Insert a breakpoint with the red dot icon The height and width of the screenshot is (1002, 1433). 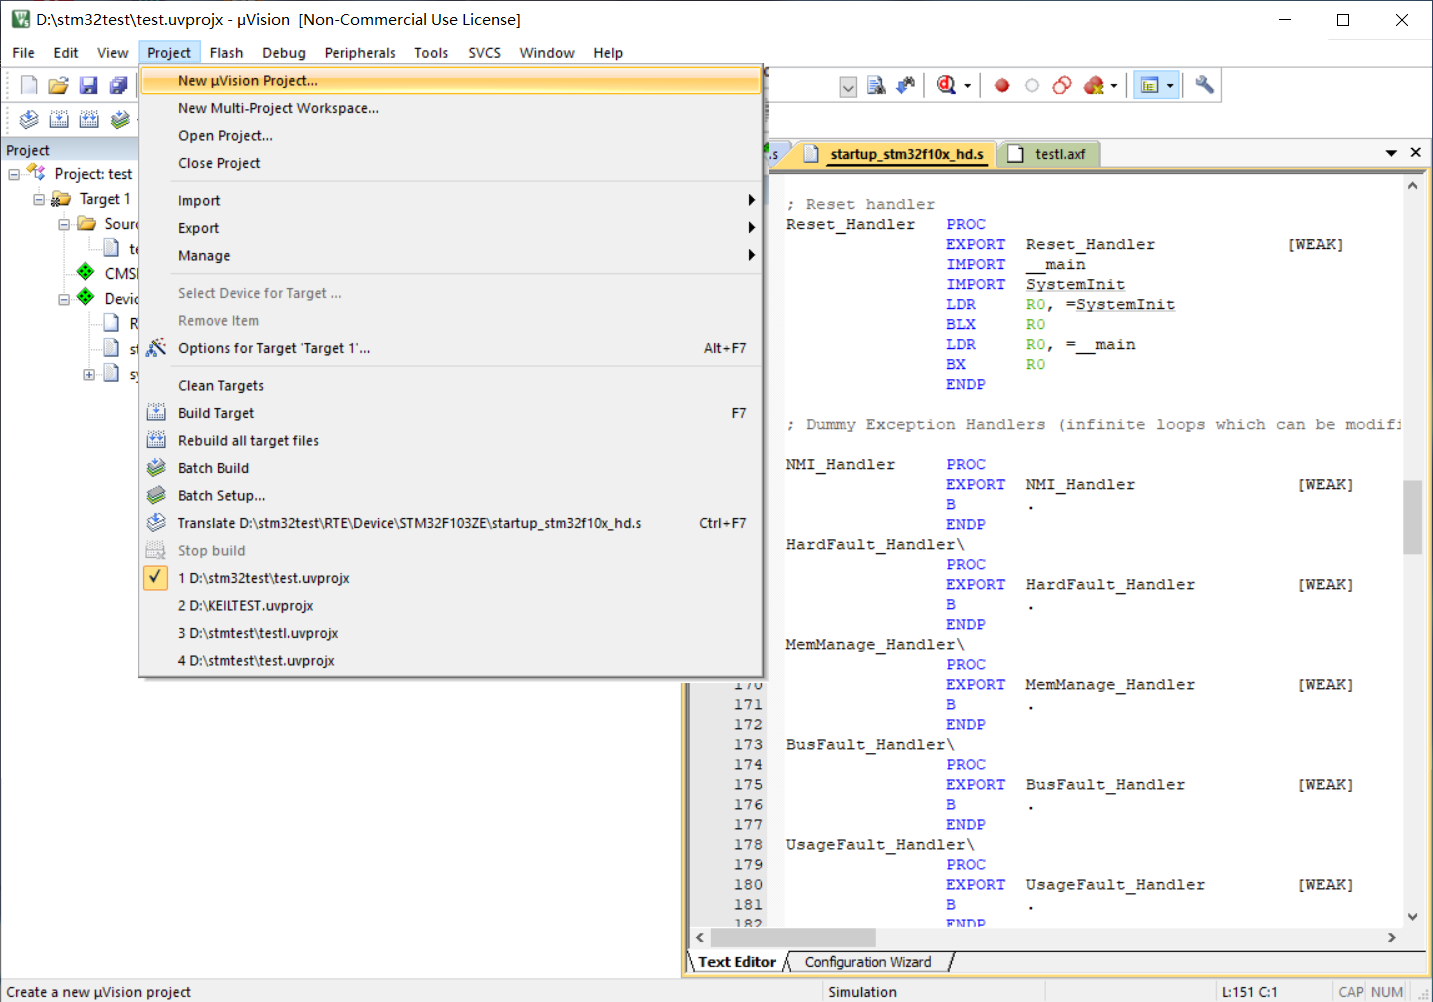(1002, 86)
